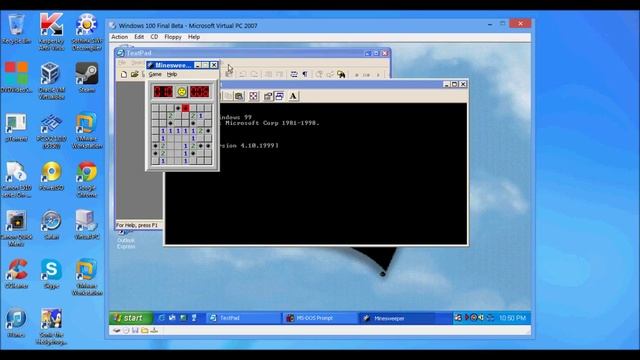Open the Help menu in Minesweeper
The image size is (640, 360).
coord(172,74)
